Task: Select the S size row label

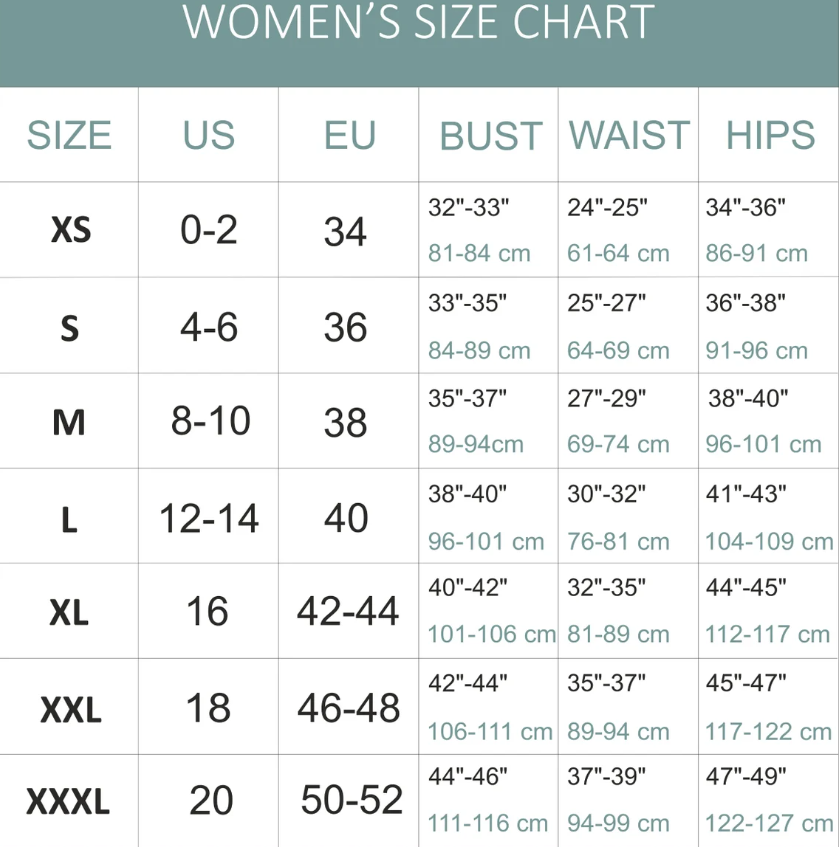Action: [69, 328]
